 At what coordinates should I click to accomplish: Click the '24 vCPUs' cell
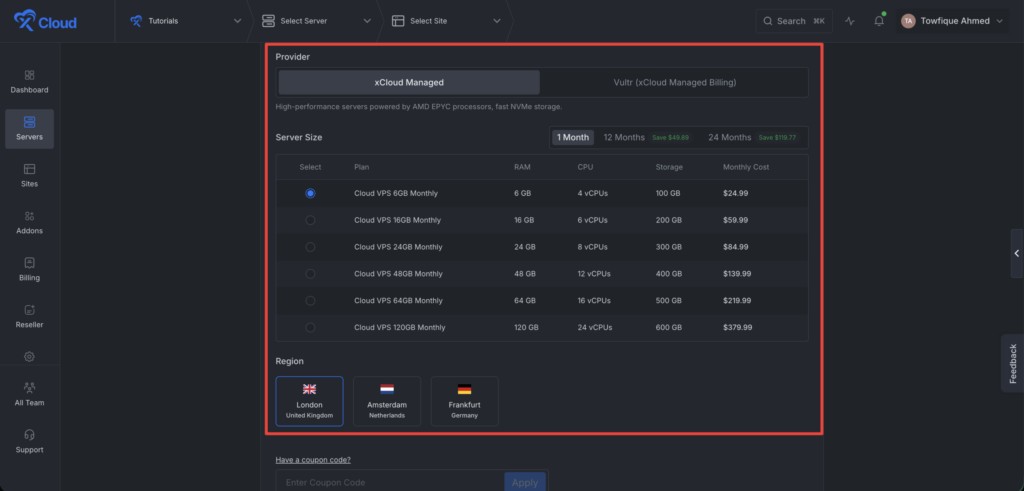click(595, 327)
